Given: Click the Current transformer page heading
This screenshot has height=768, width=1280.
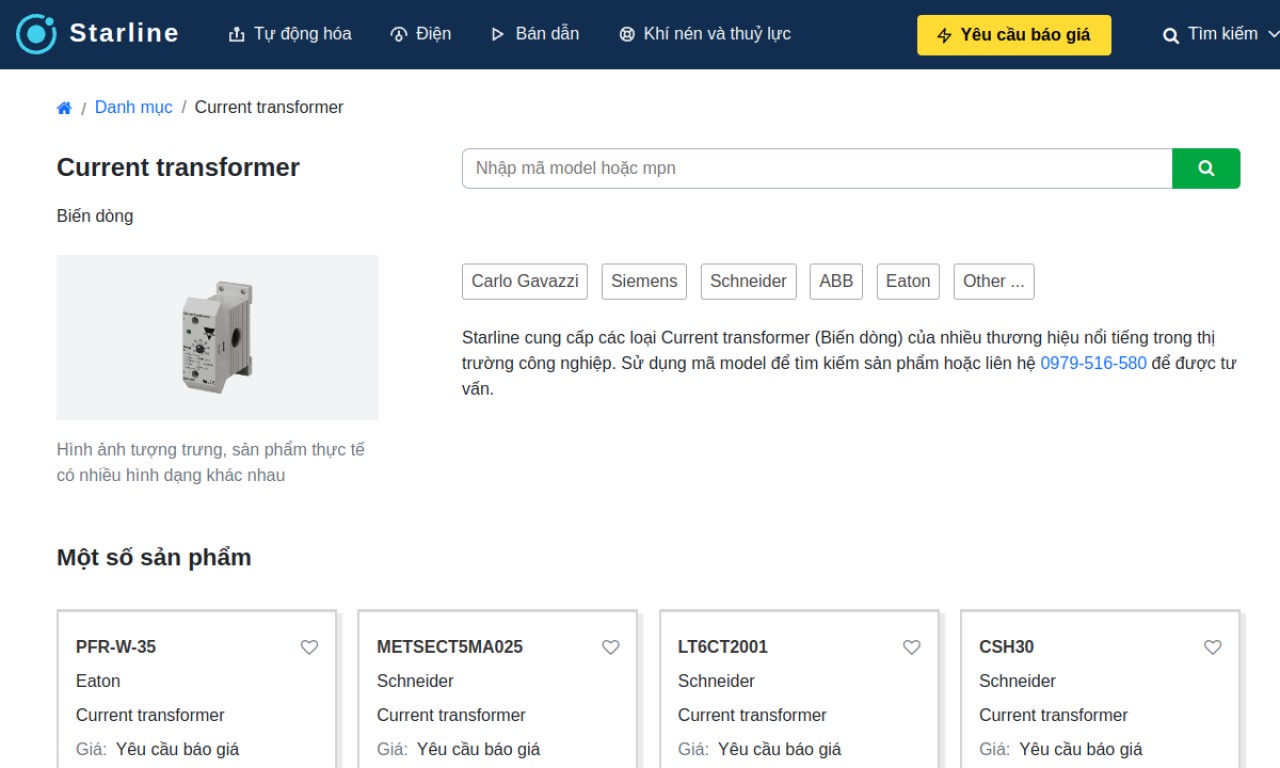Looking at the screenshot, I should 178,167.
